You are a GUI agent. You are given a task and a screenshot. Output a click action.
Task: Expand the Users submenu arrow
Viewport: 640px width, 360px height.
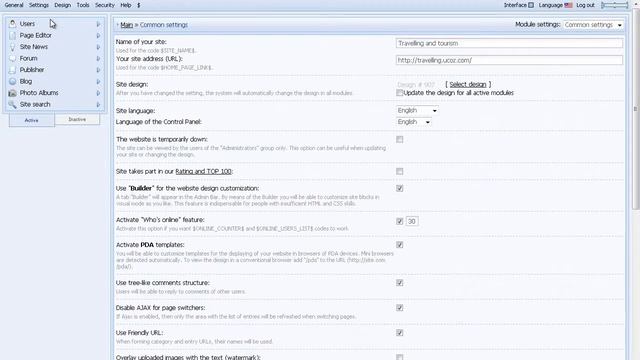(98, 24)
